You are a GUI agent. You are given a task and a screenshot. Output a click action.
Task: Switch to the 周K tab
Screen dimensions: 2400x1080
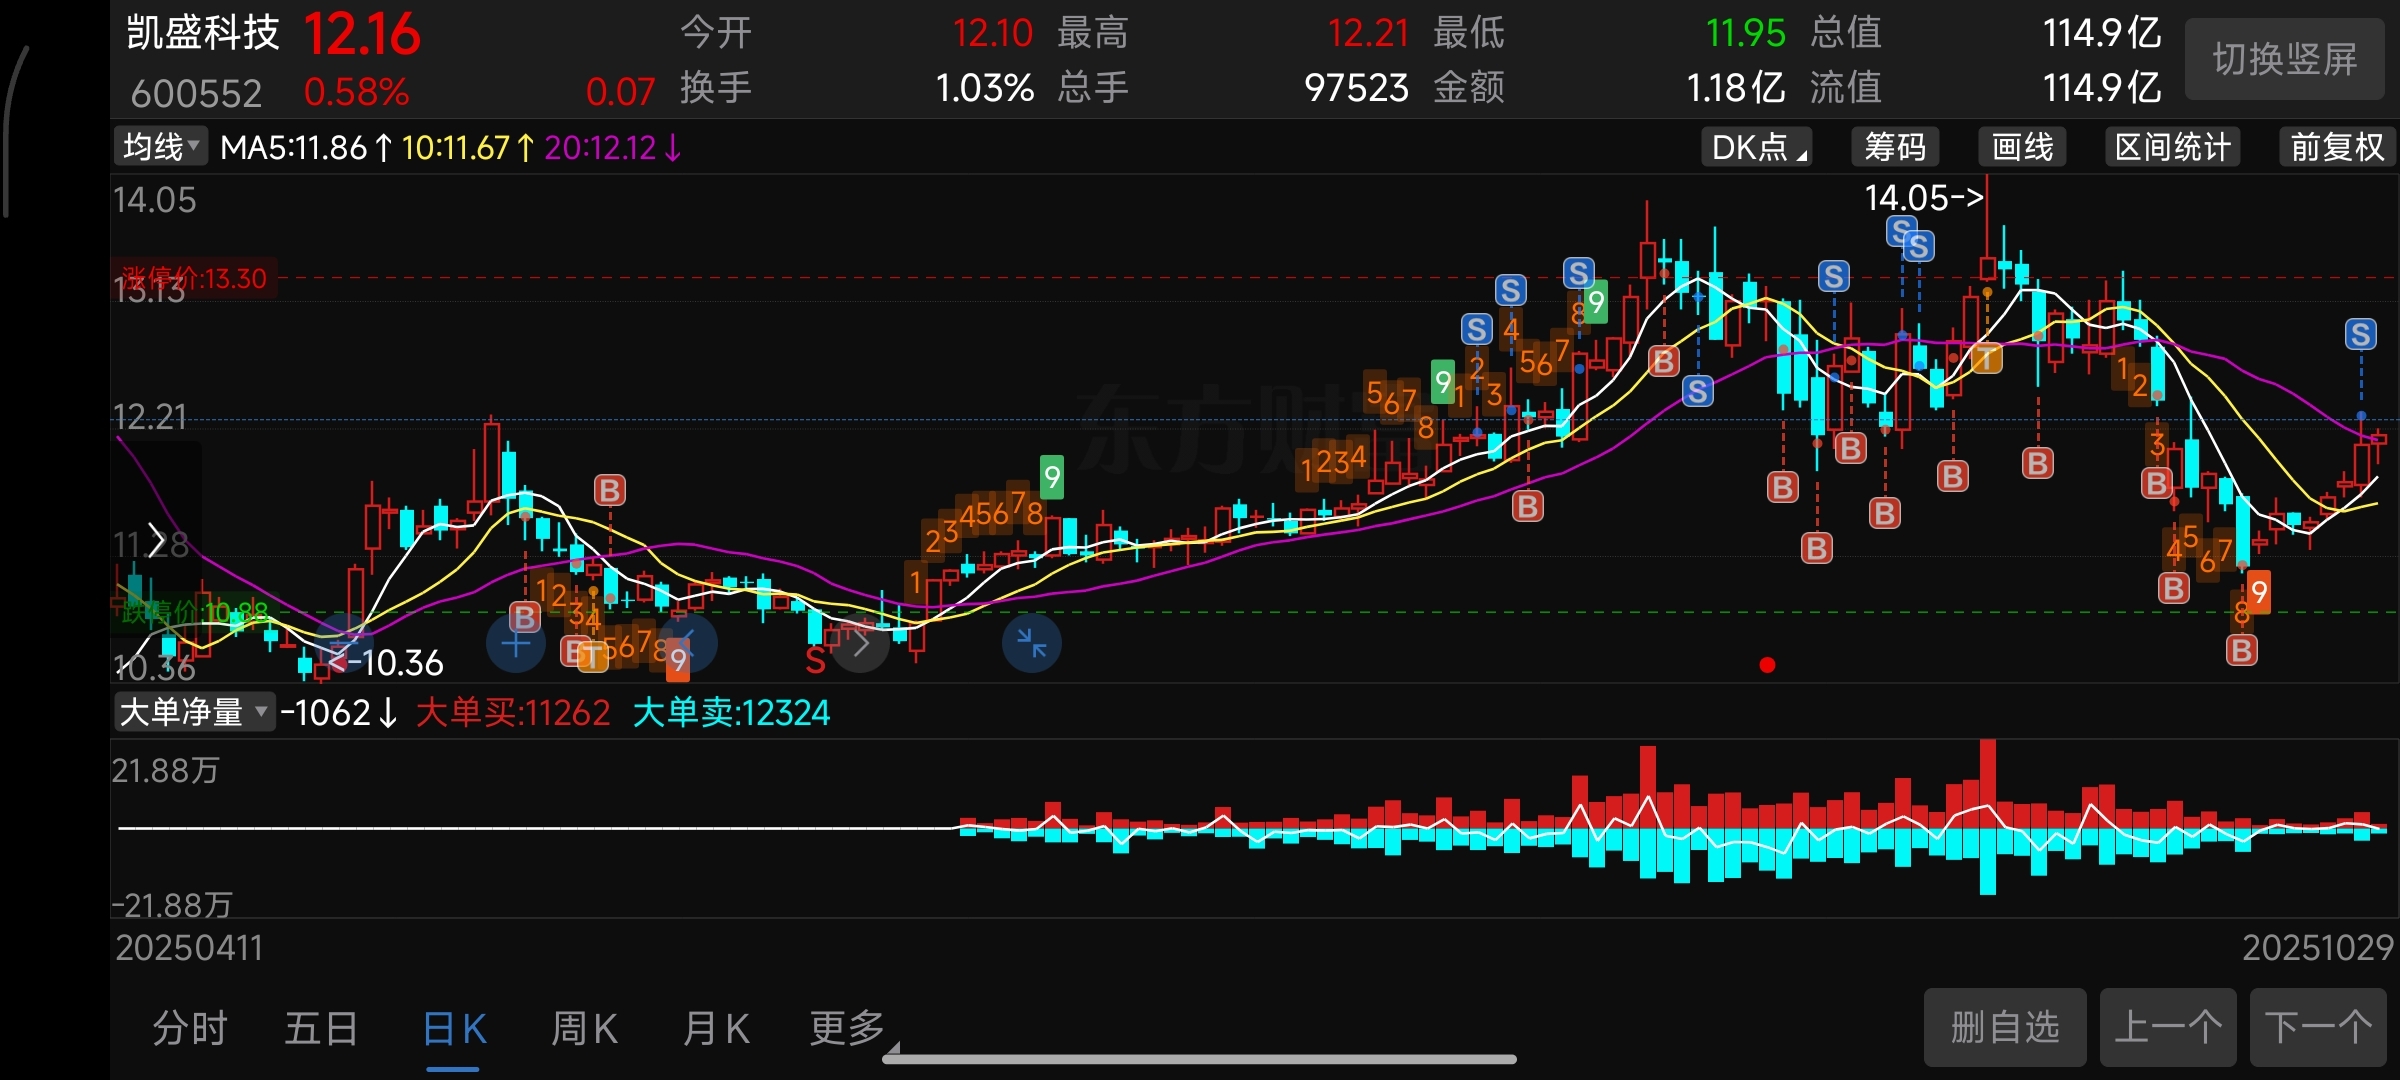[x=584, y=1028]
